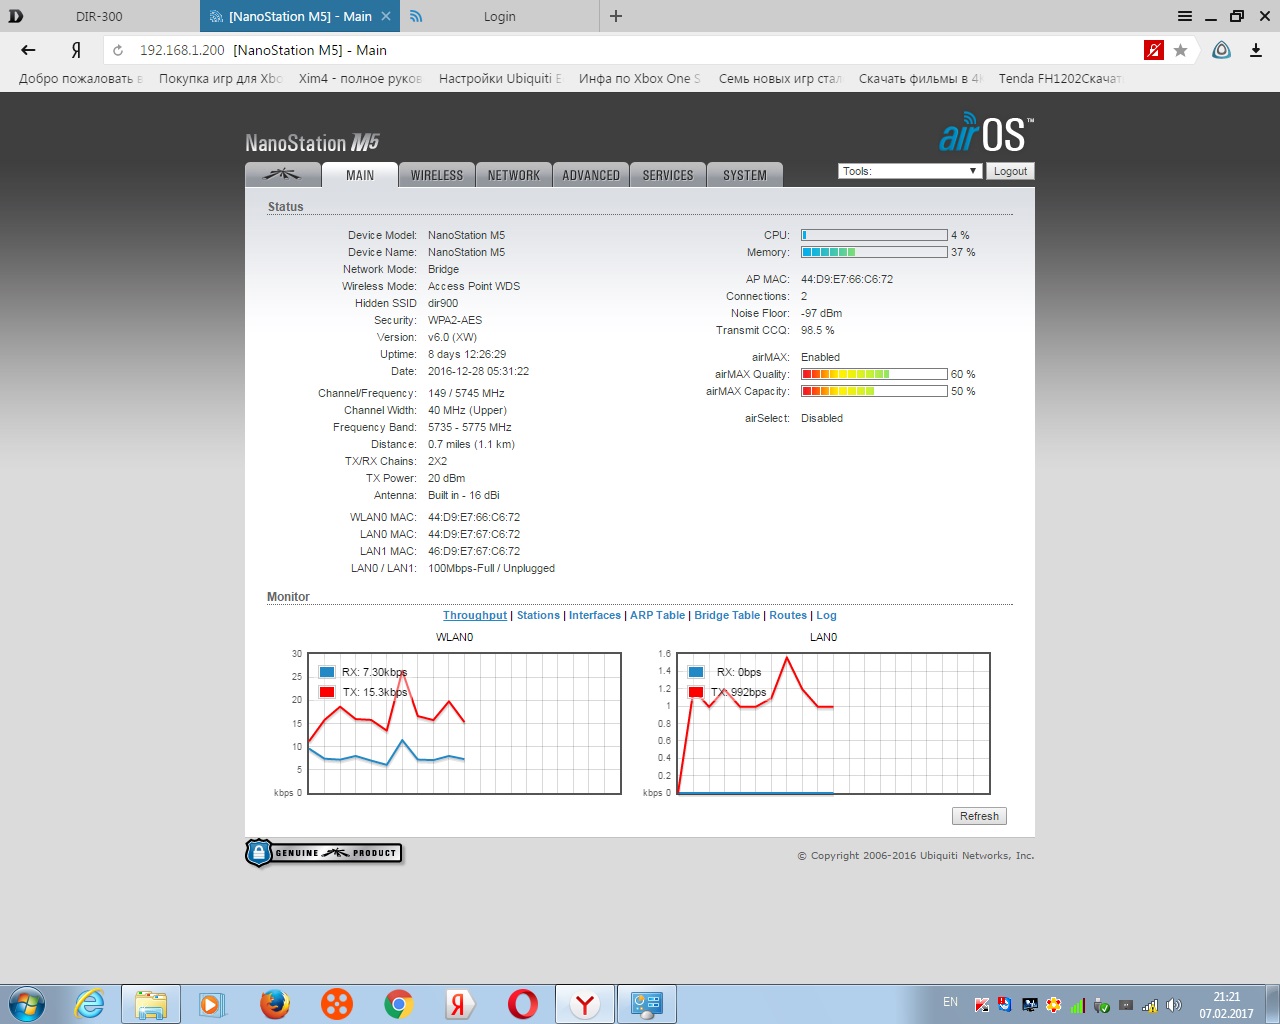
Task: Launch Firefox from the taskbar
Action: pyautogui.click(x=275, y=1004)
